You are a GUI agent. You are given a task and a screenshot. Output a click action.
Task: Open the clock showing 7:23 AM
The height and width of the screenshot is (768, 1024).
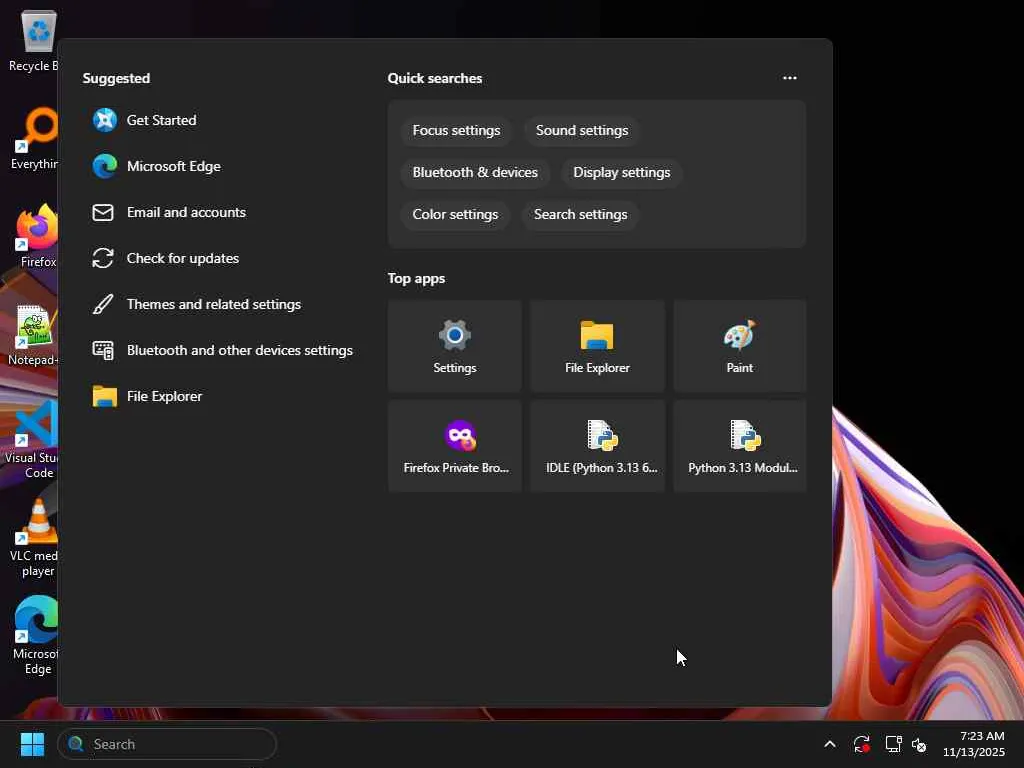click(974, 744)
